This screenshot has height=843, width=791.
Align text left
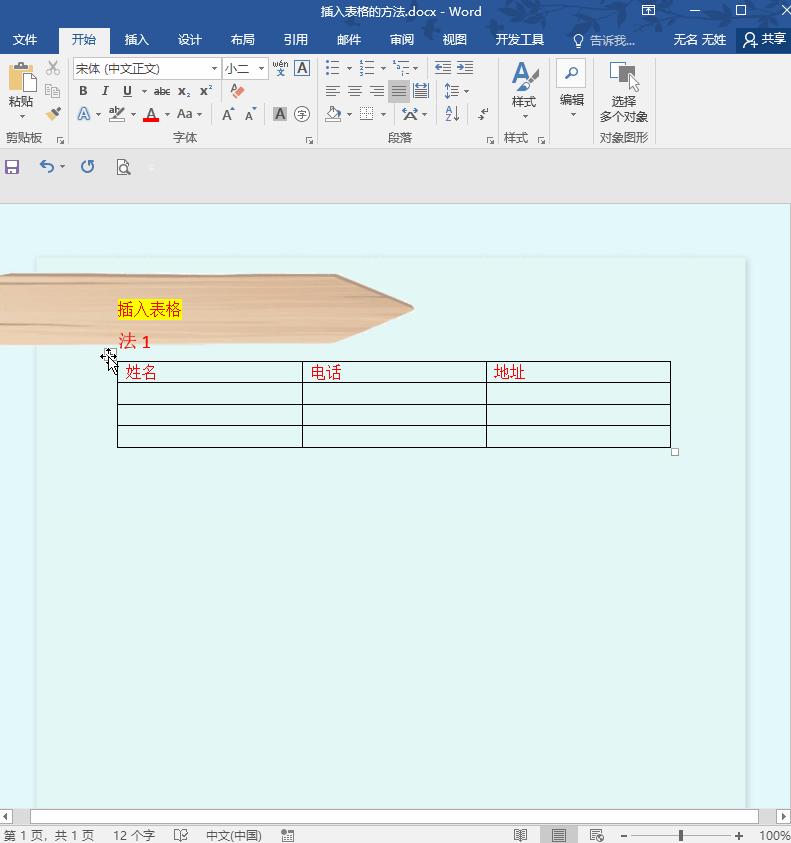(333, 91)
